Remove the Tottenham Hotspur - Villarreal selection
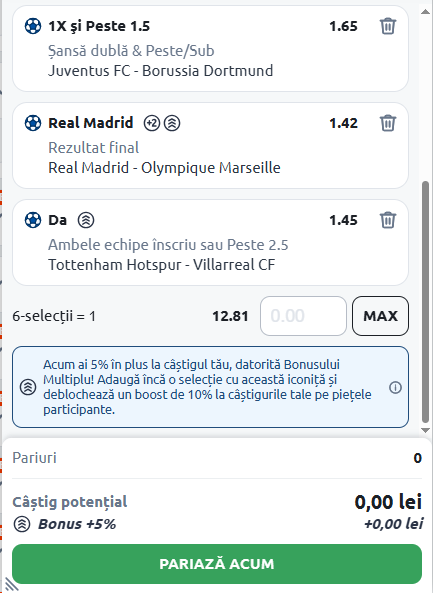433x593 pixels. (x=388, y=220)
